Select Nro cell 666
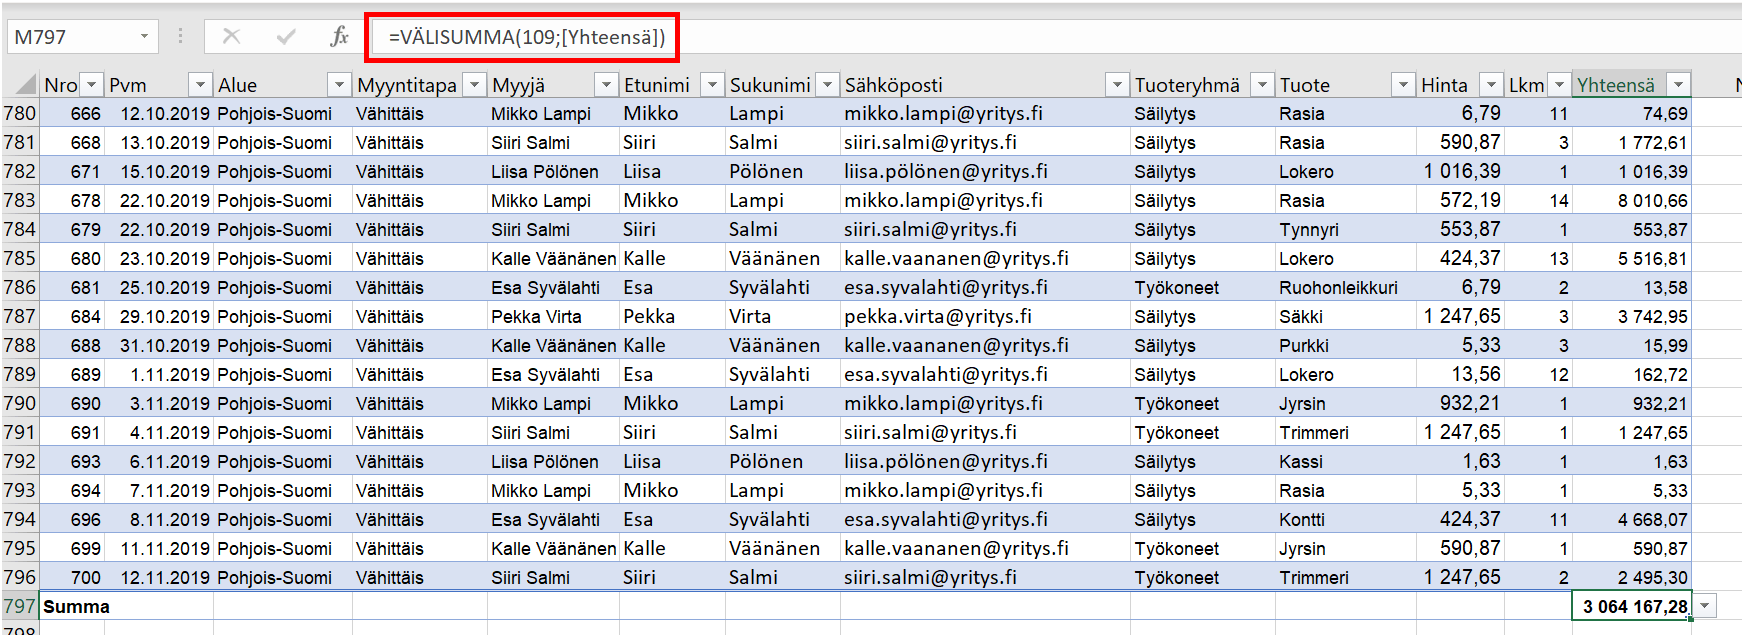Screen dimensions: 1744x637 (72, 113)
